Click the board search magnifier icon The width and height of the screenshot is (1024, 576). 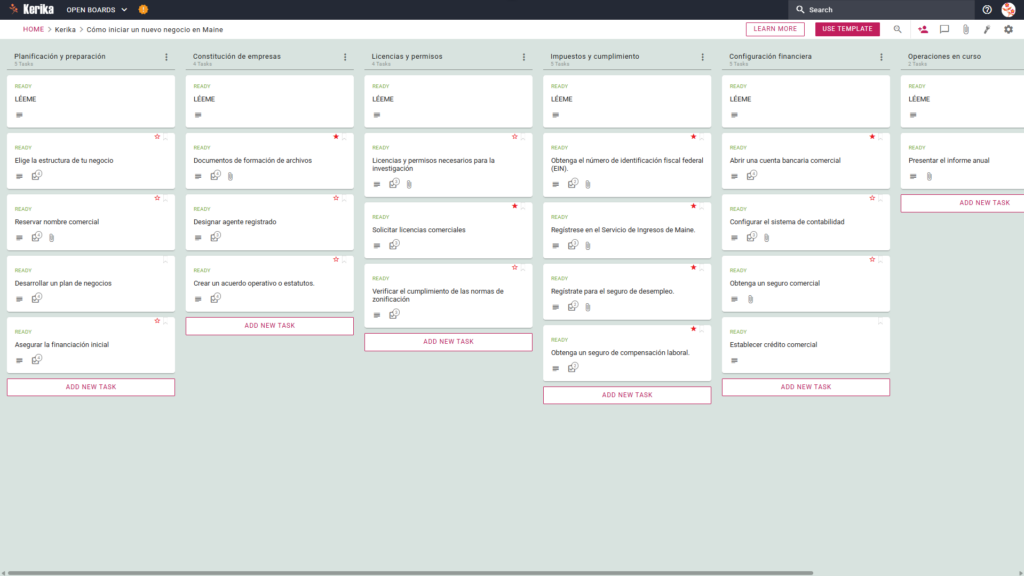pos(897,29)
